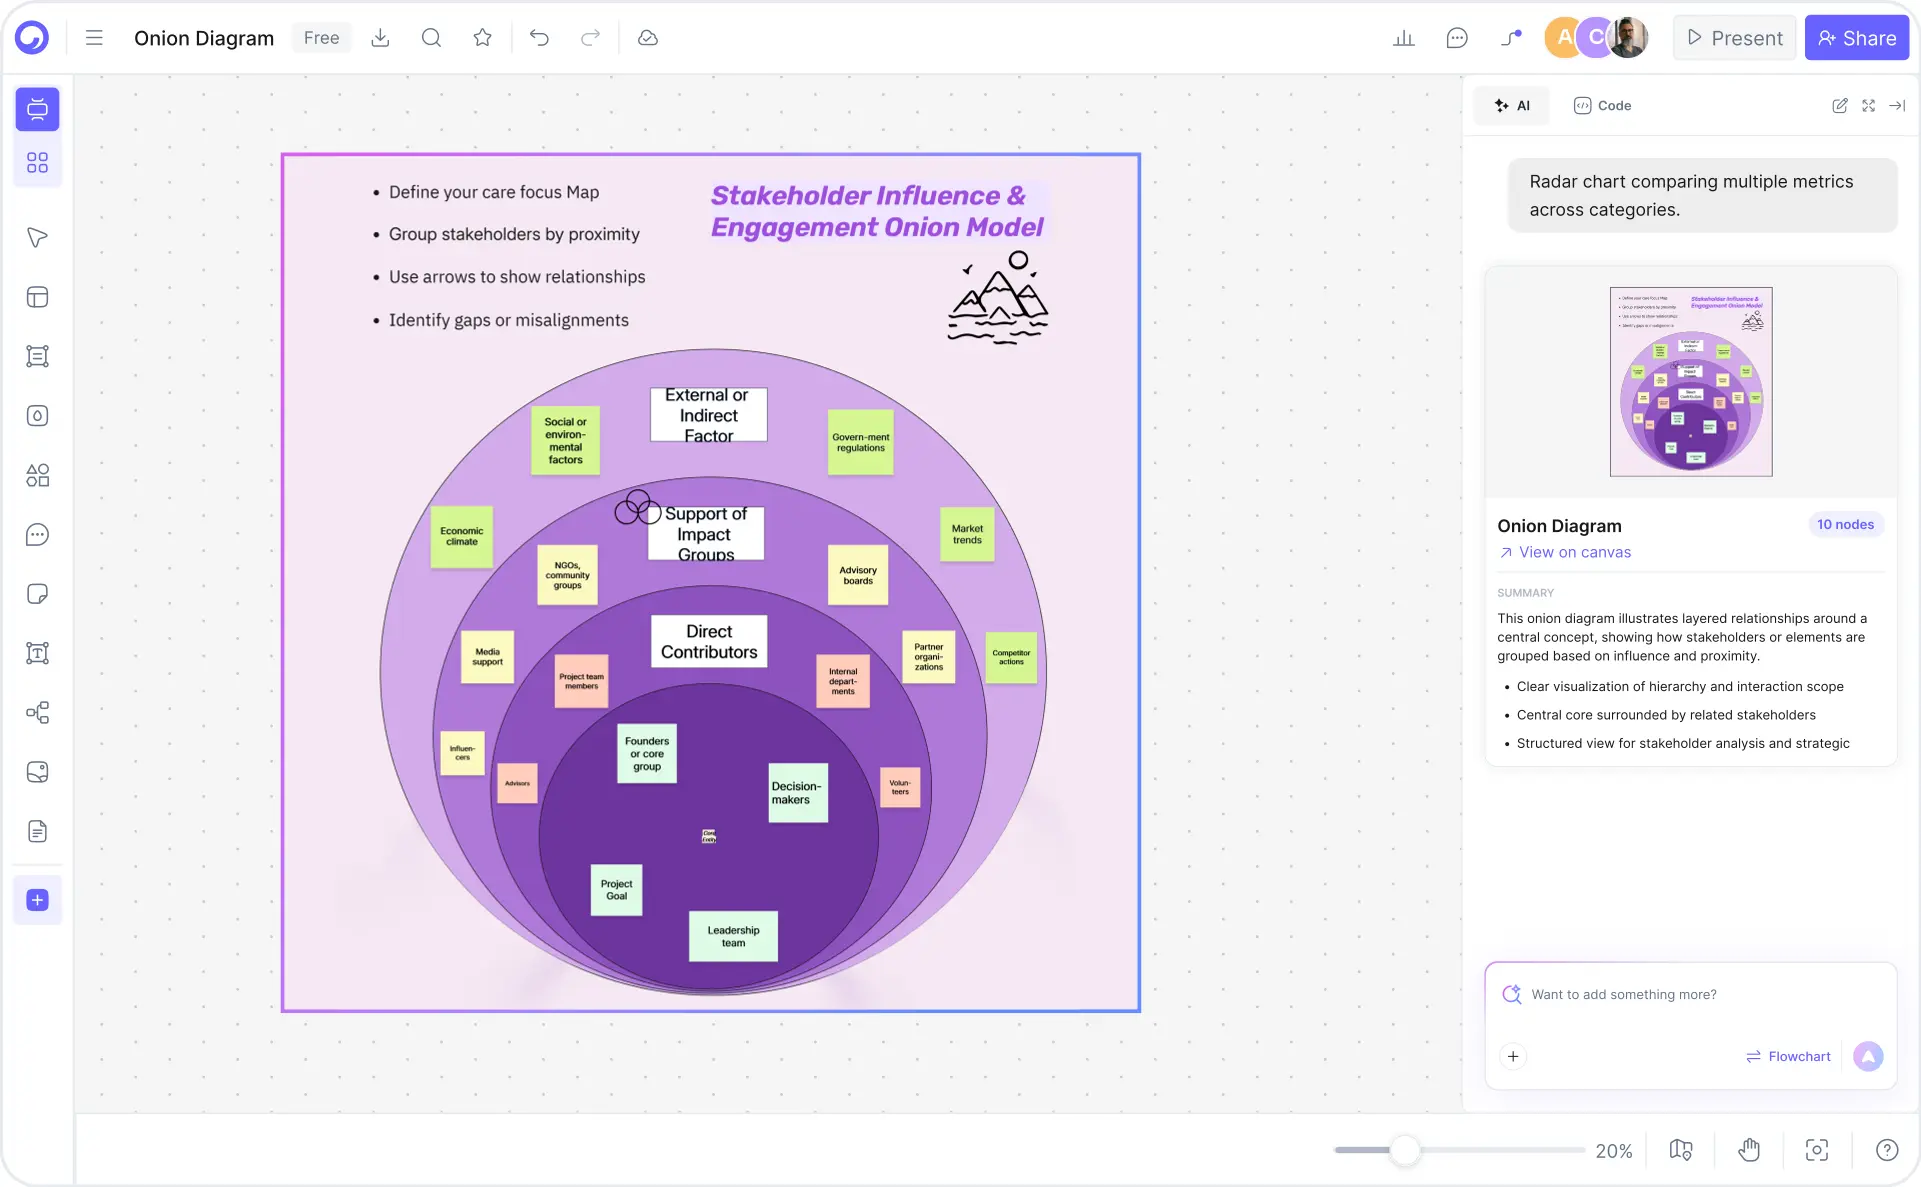Select the 'Decision-makers' sticky note

(x=797, y=793)
